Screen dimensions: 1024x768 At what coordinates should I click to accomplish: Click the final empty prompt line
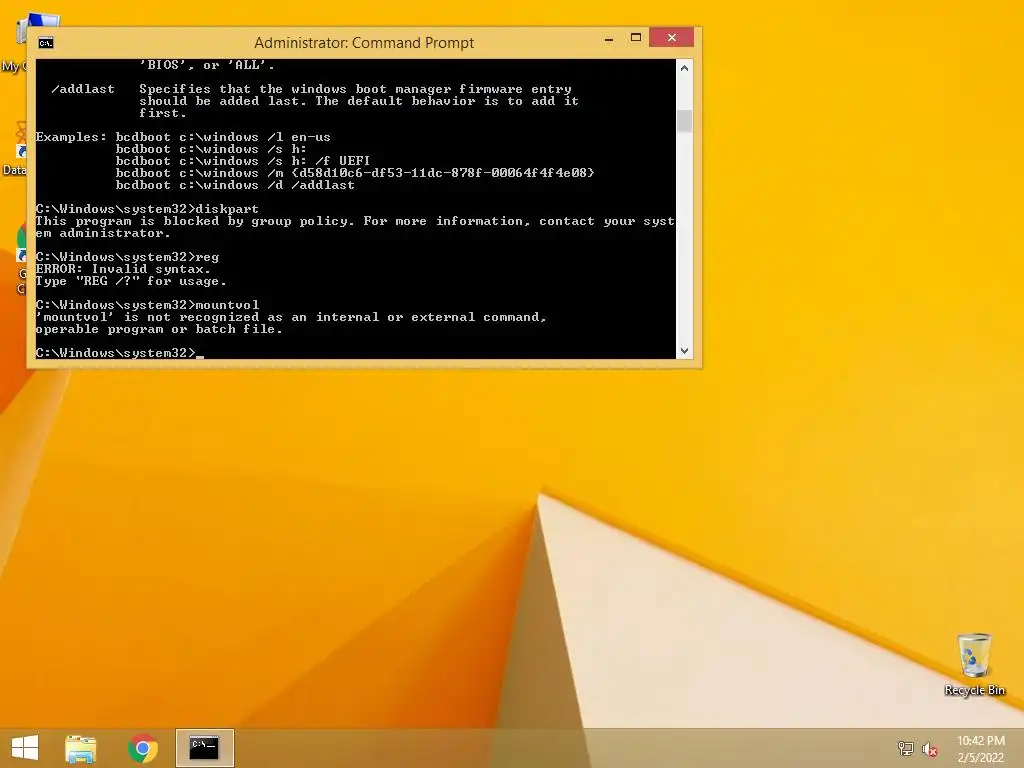pos(120,353)
